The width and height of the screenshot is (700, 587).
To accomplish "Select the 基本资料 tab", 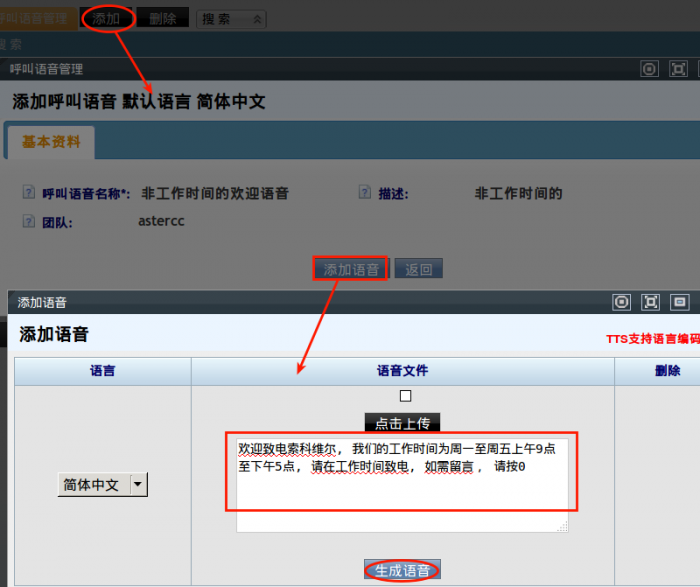I will point(52,142).
